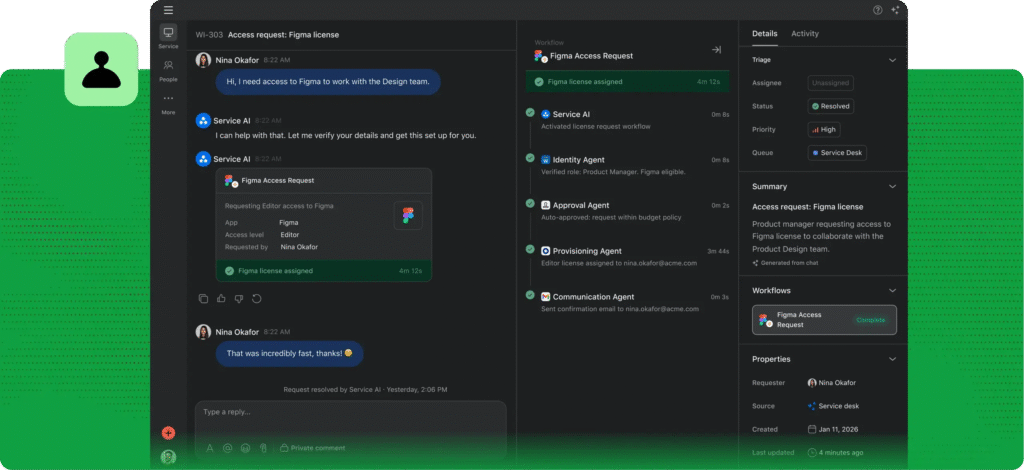Click the WI-303 ticket ID
1024x470 pixels.
209,35
